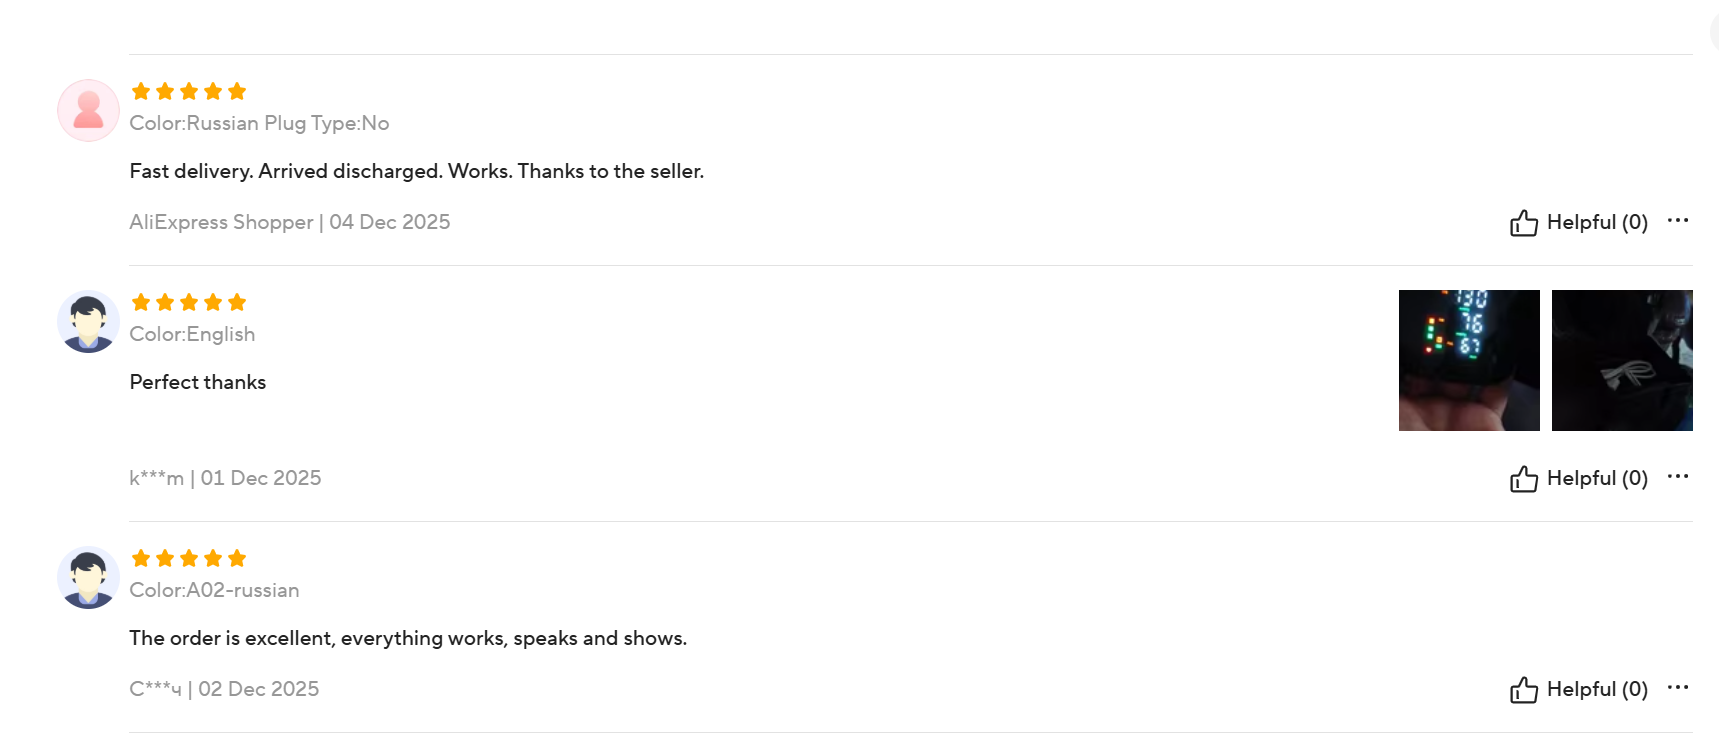Open more options menu for k***m's review
Viewport: 1719px width, 736px height.
[x=1678, y=476]
